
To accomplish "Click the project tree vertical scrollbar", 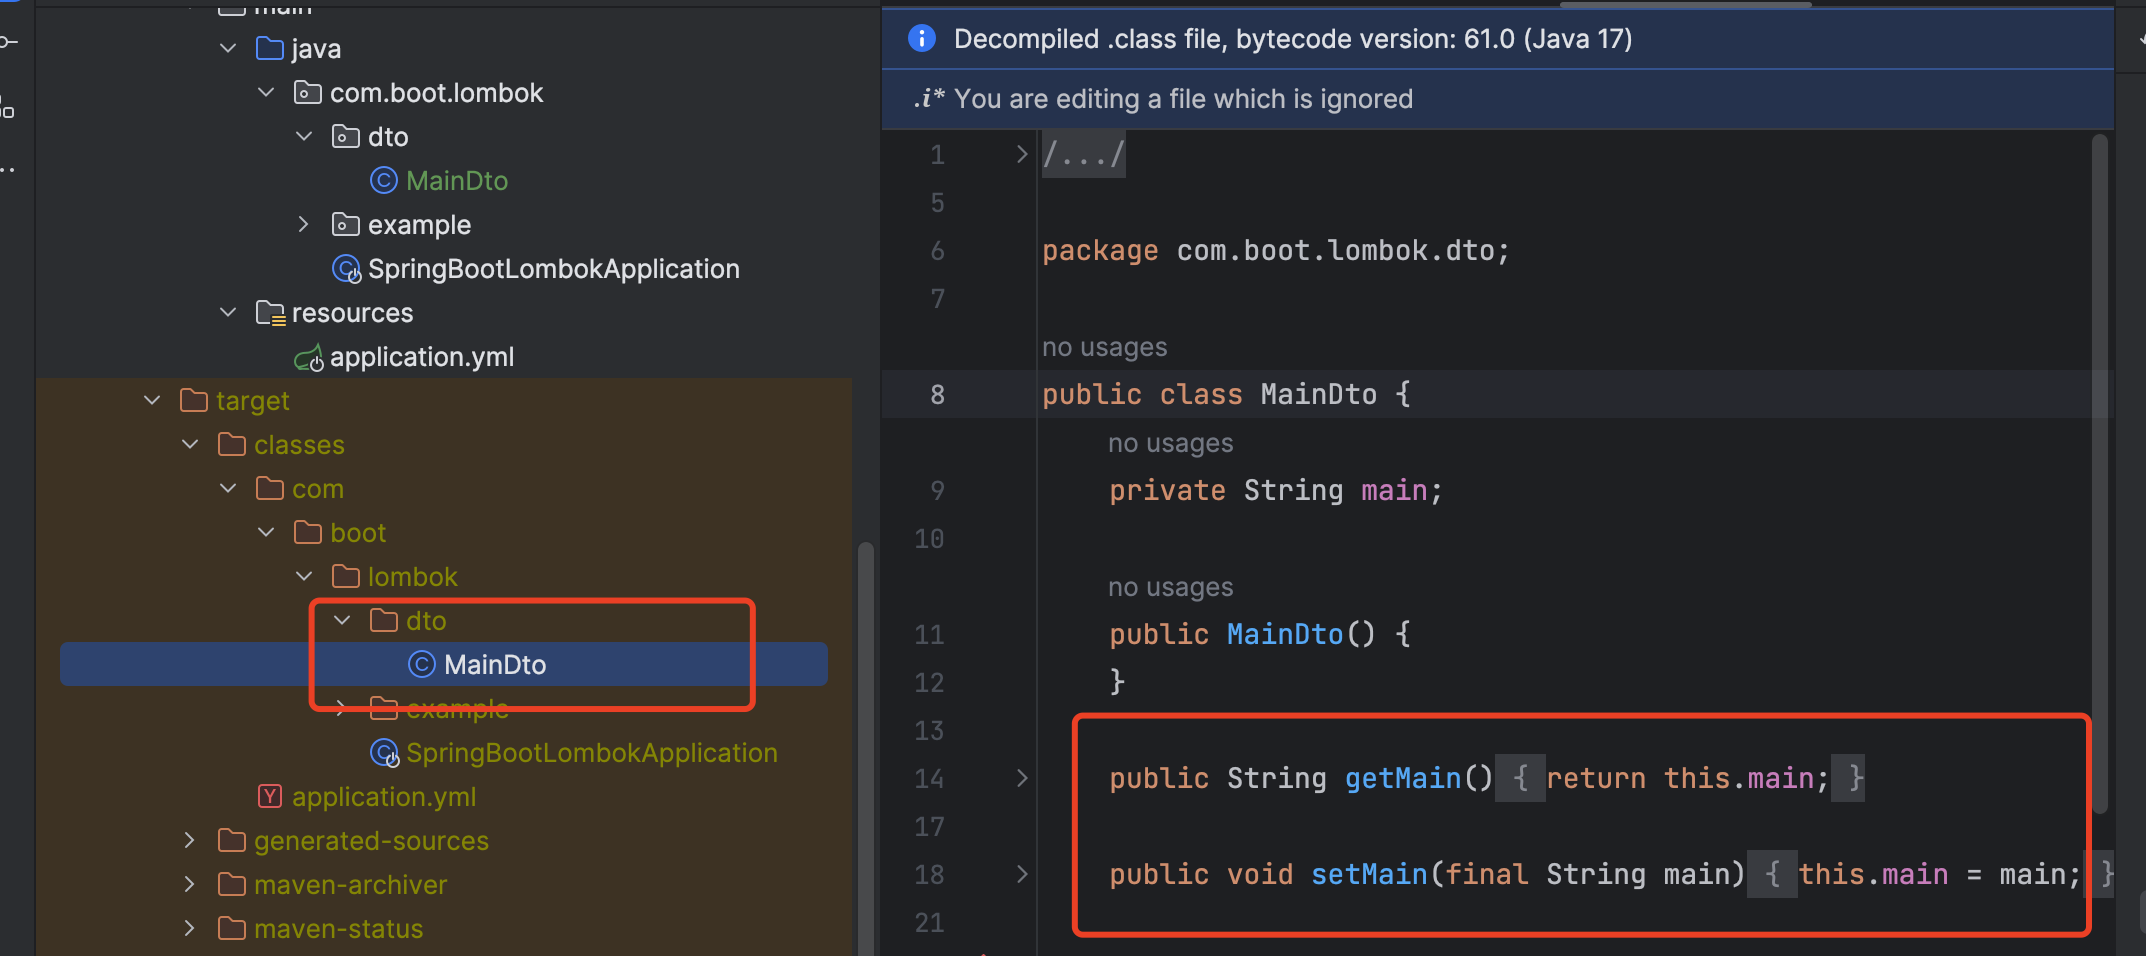I will pos(866,748).
